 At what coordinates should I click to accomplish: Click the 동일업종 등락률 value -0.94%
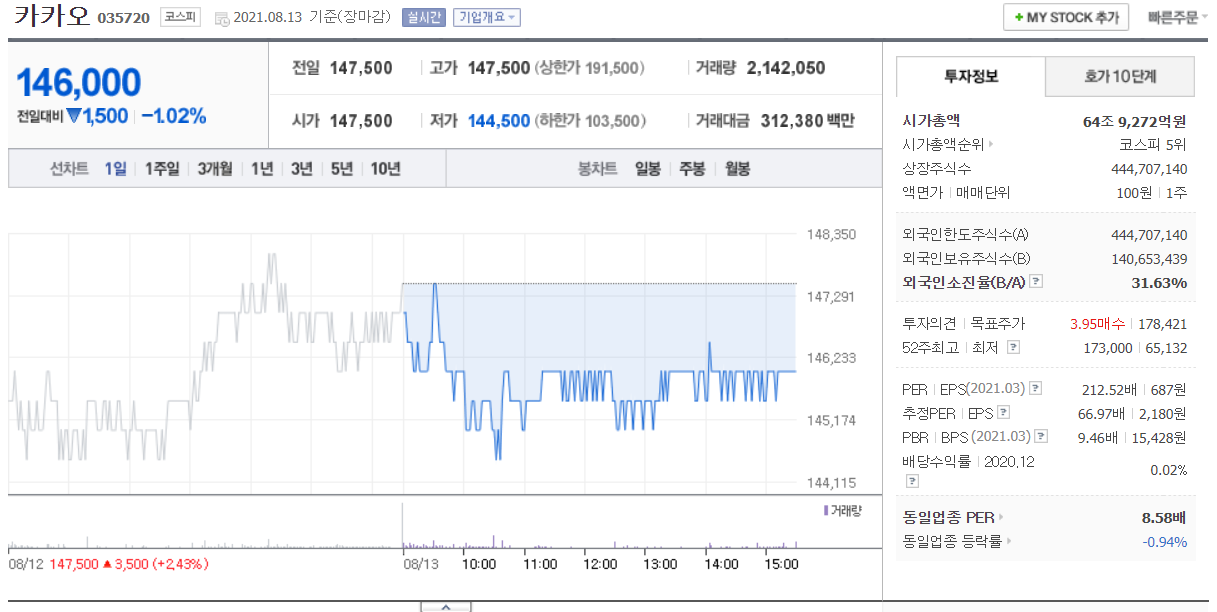pyautogui.click(x=1164, y=542)
